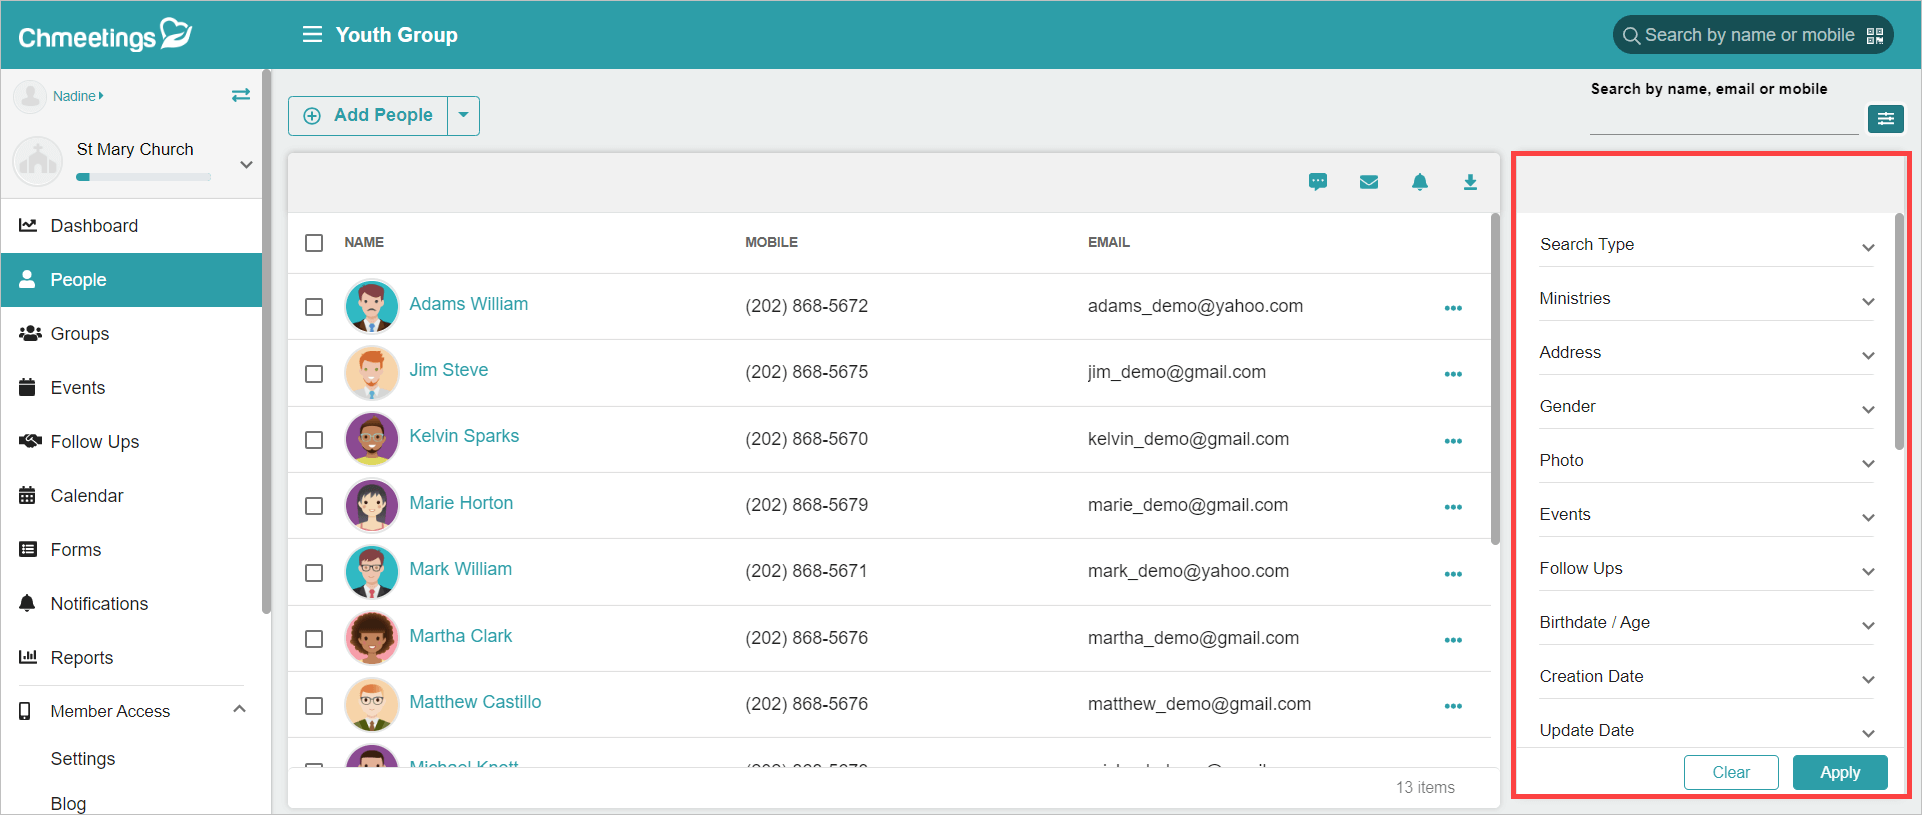Open Events in the sidebar menu

pos(131,388)
